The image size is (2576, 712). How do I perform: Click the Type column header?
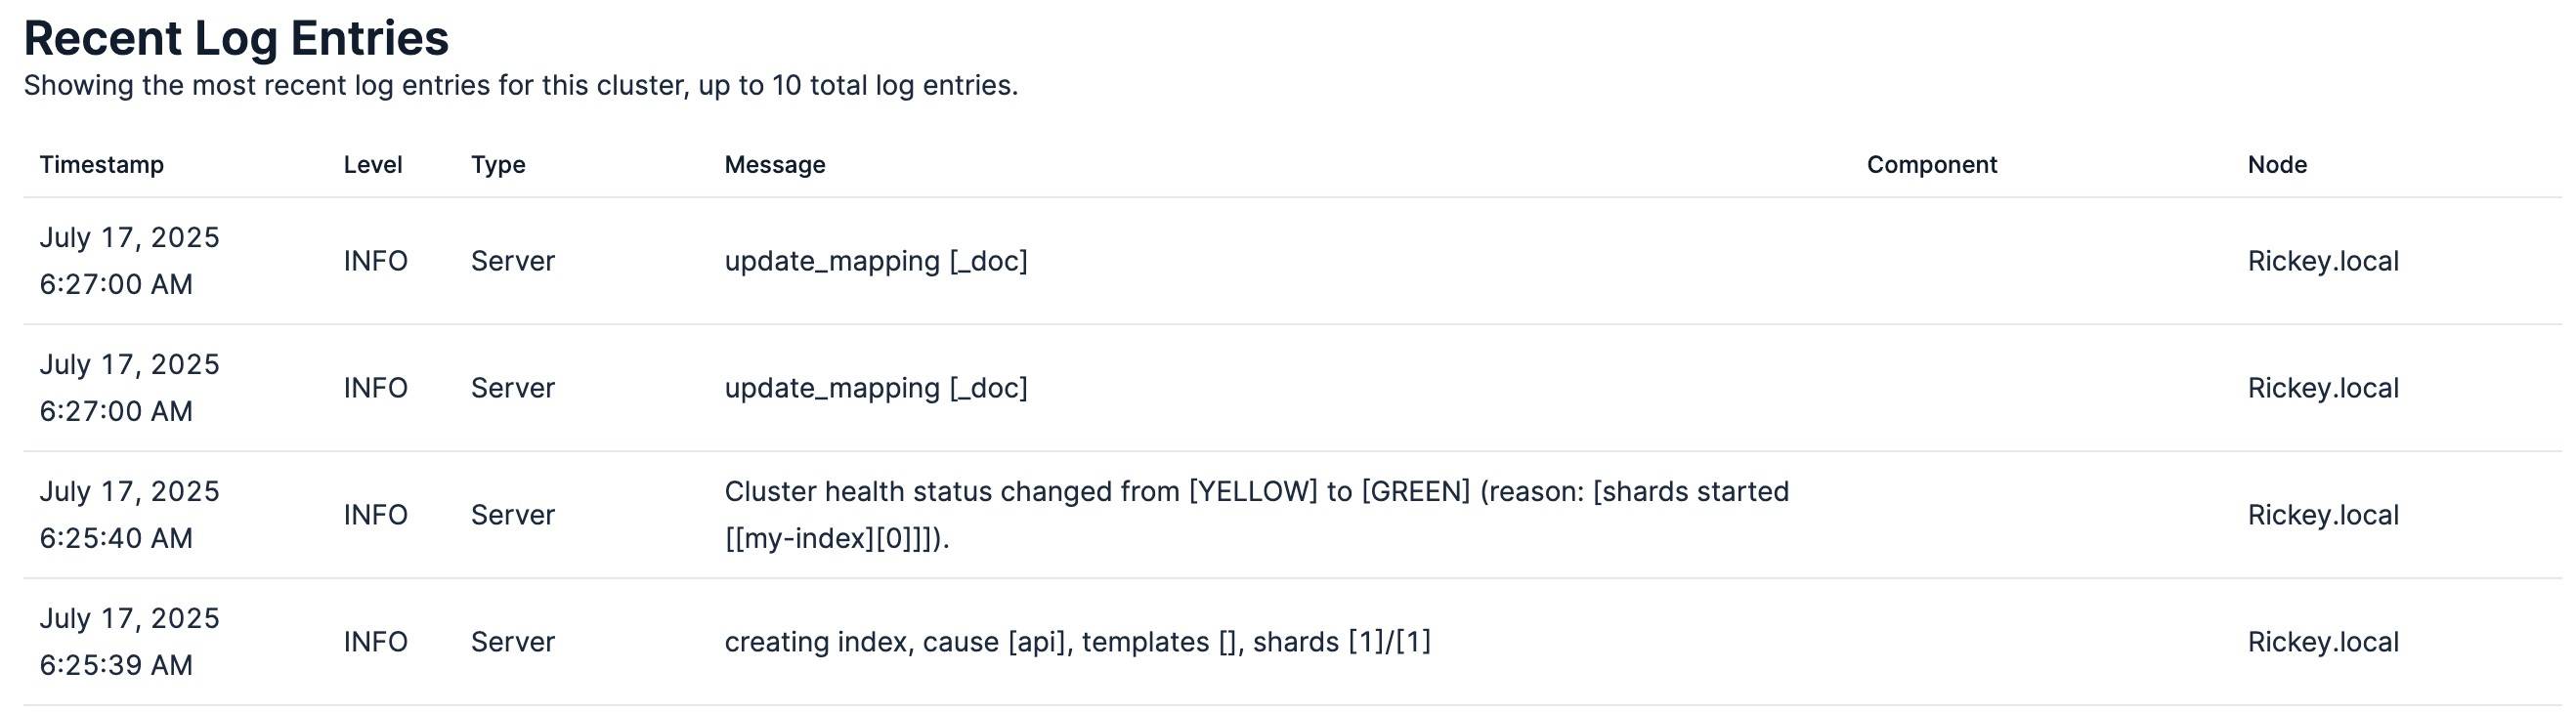pos(498,165)
